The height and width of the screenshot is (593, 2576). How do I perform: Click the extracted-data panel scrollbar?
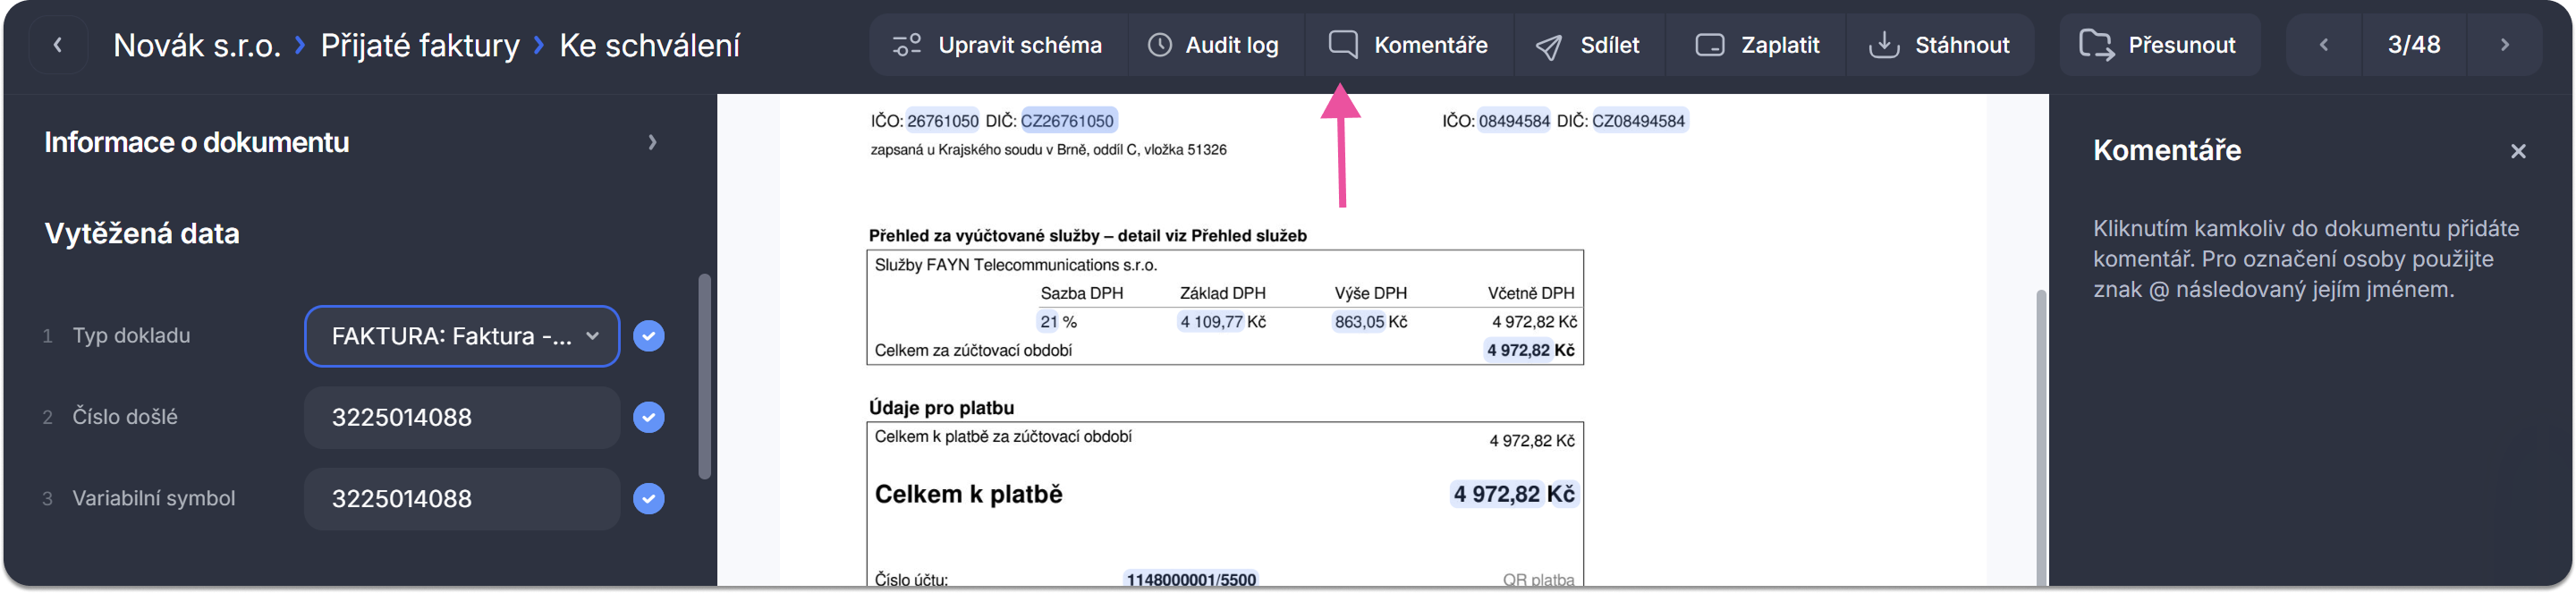(x=704, y=376)
